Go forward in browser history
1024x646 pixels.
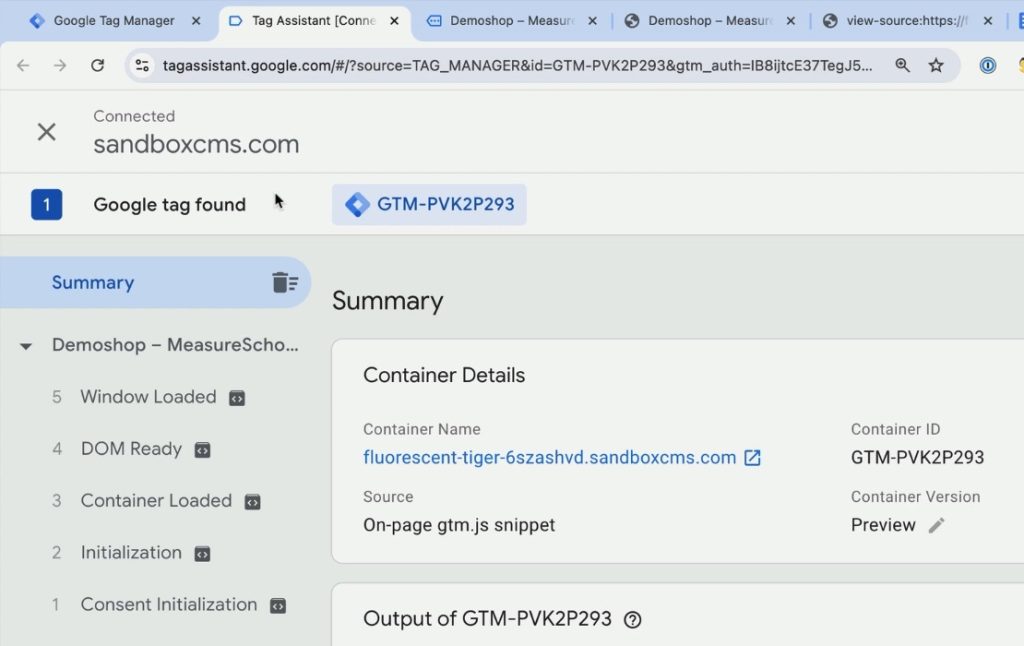tap(60, 65)
